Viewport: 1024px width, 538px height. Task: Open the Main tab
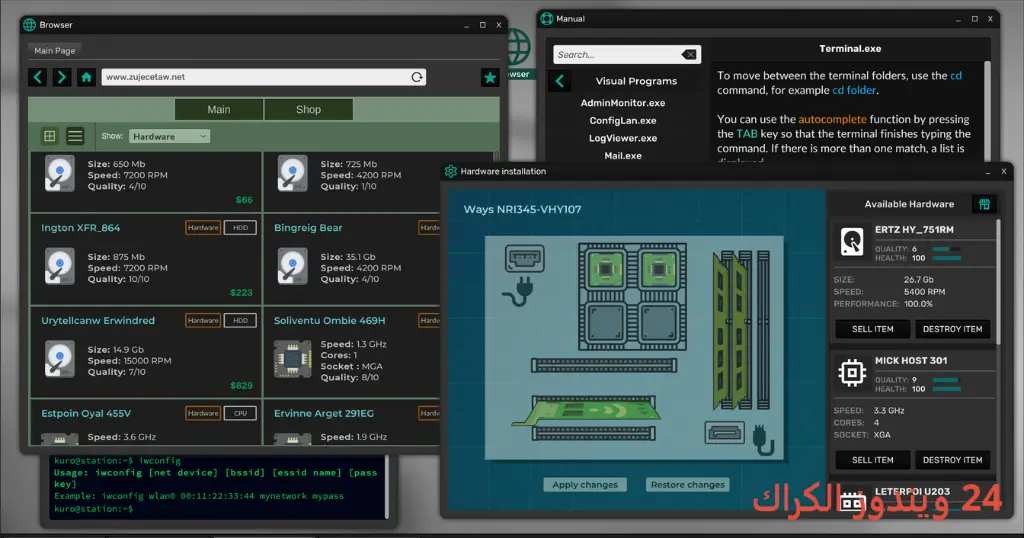tap(219, 110)
